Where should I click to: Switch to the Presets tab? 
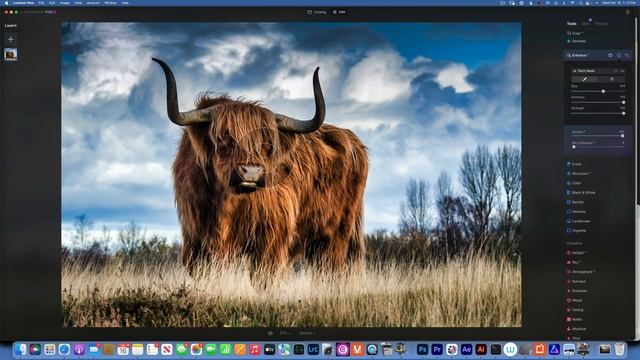click(x=601, y=24)
